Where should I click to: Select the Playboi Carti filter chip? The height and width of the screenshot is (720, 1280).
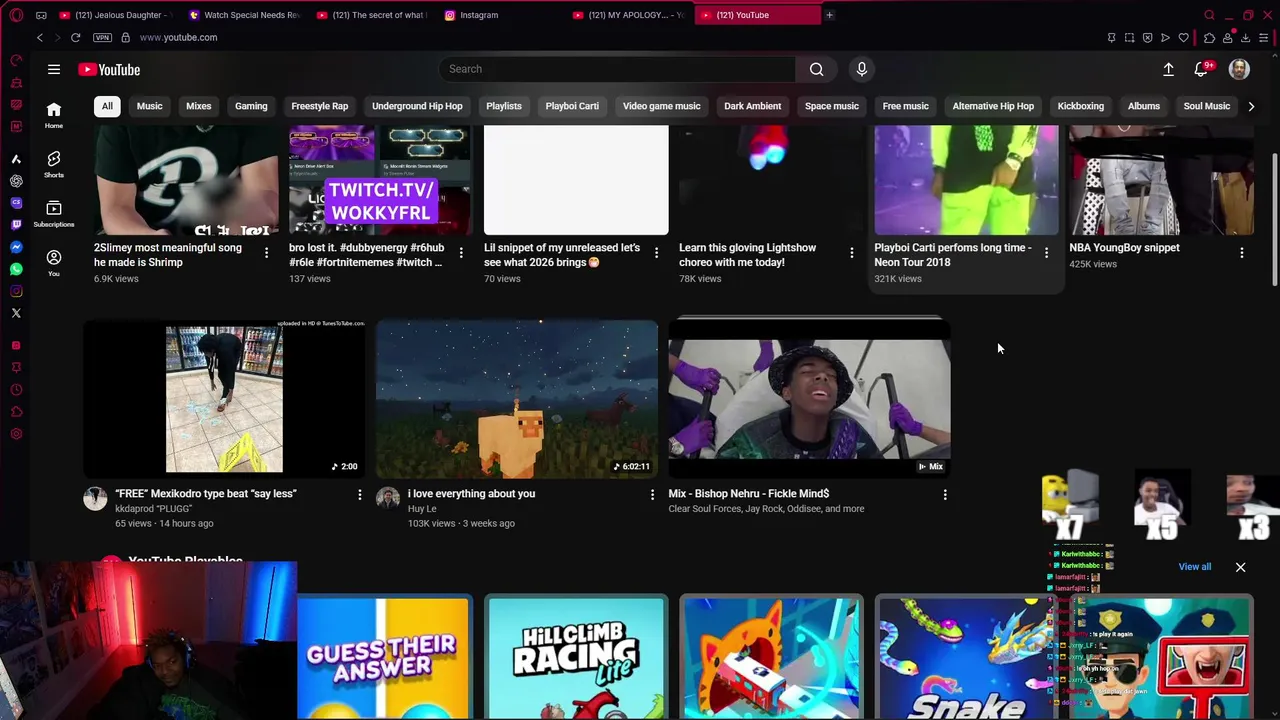point(572,106)
